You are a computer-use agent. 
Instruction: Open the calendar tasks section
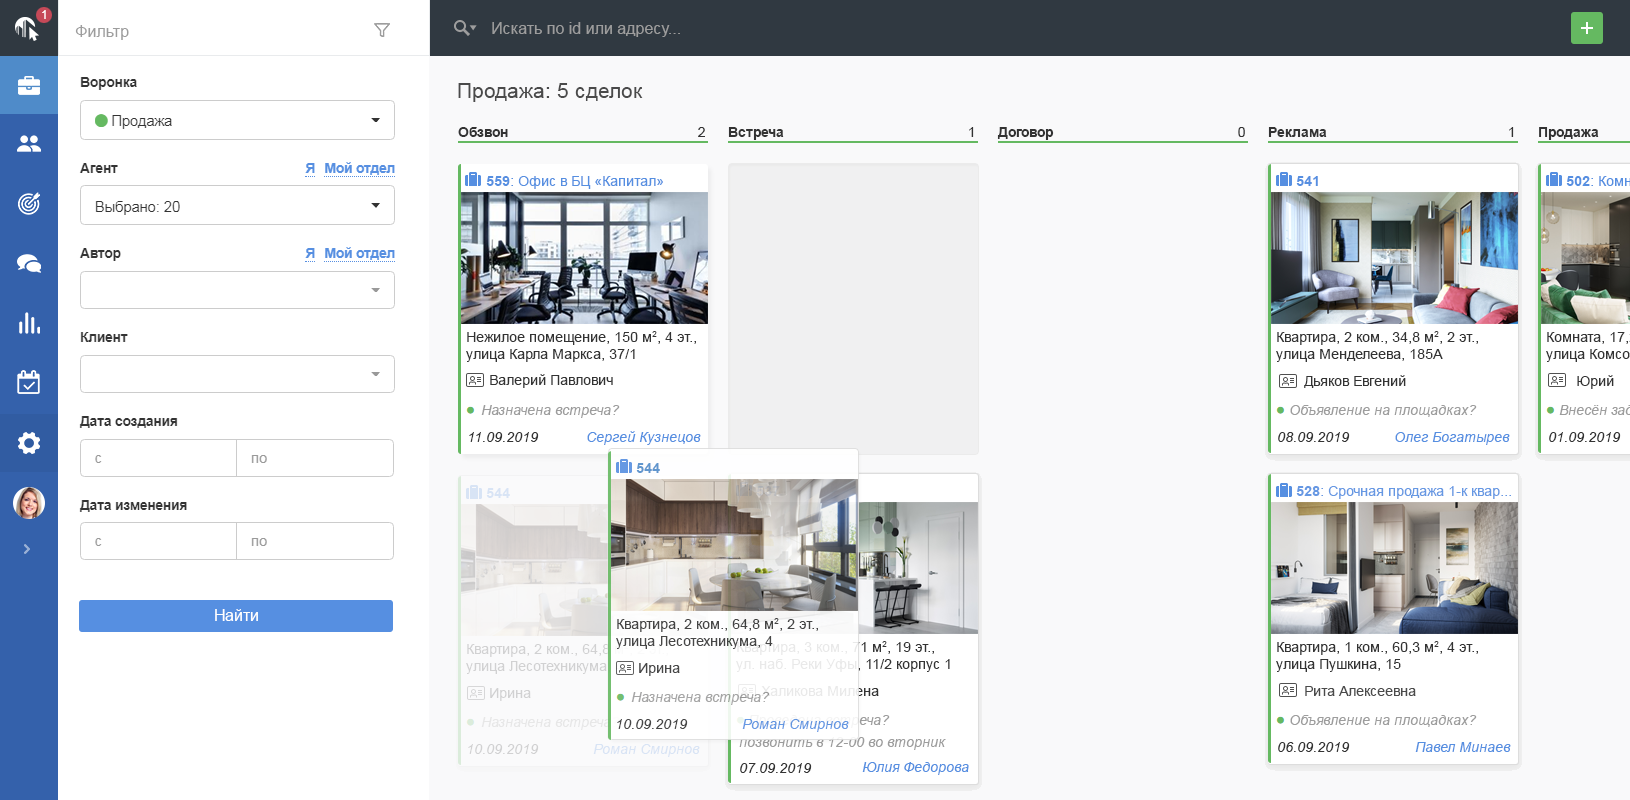(x=29, y=382)
